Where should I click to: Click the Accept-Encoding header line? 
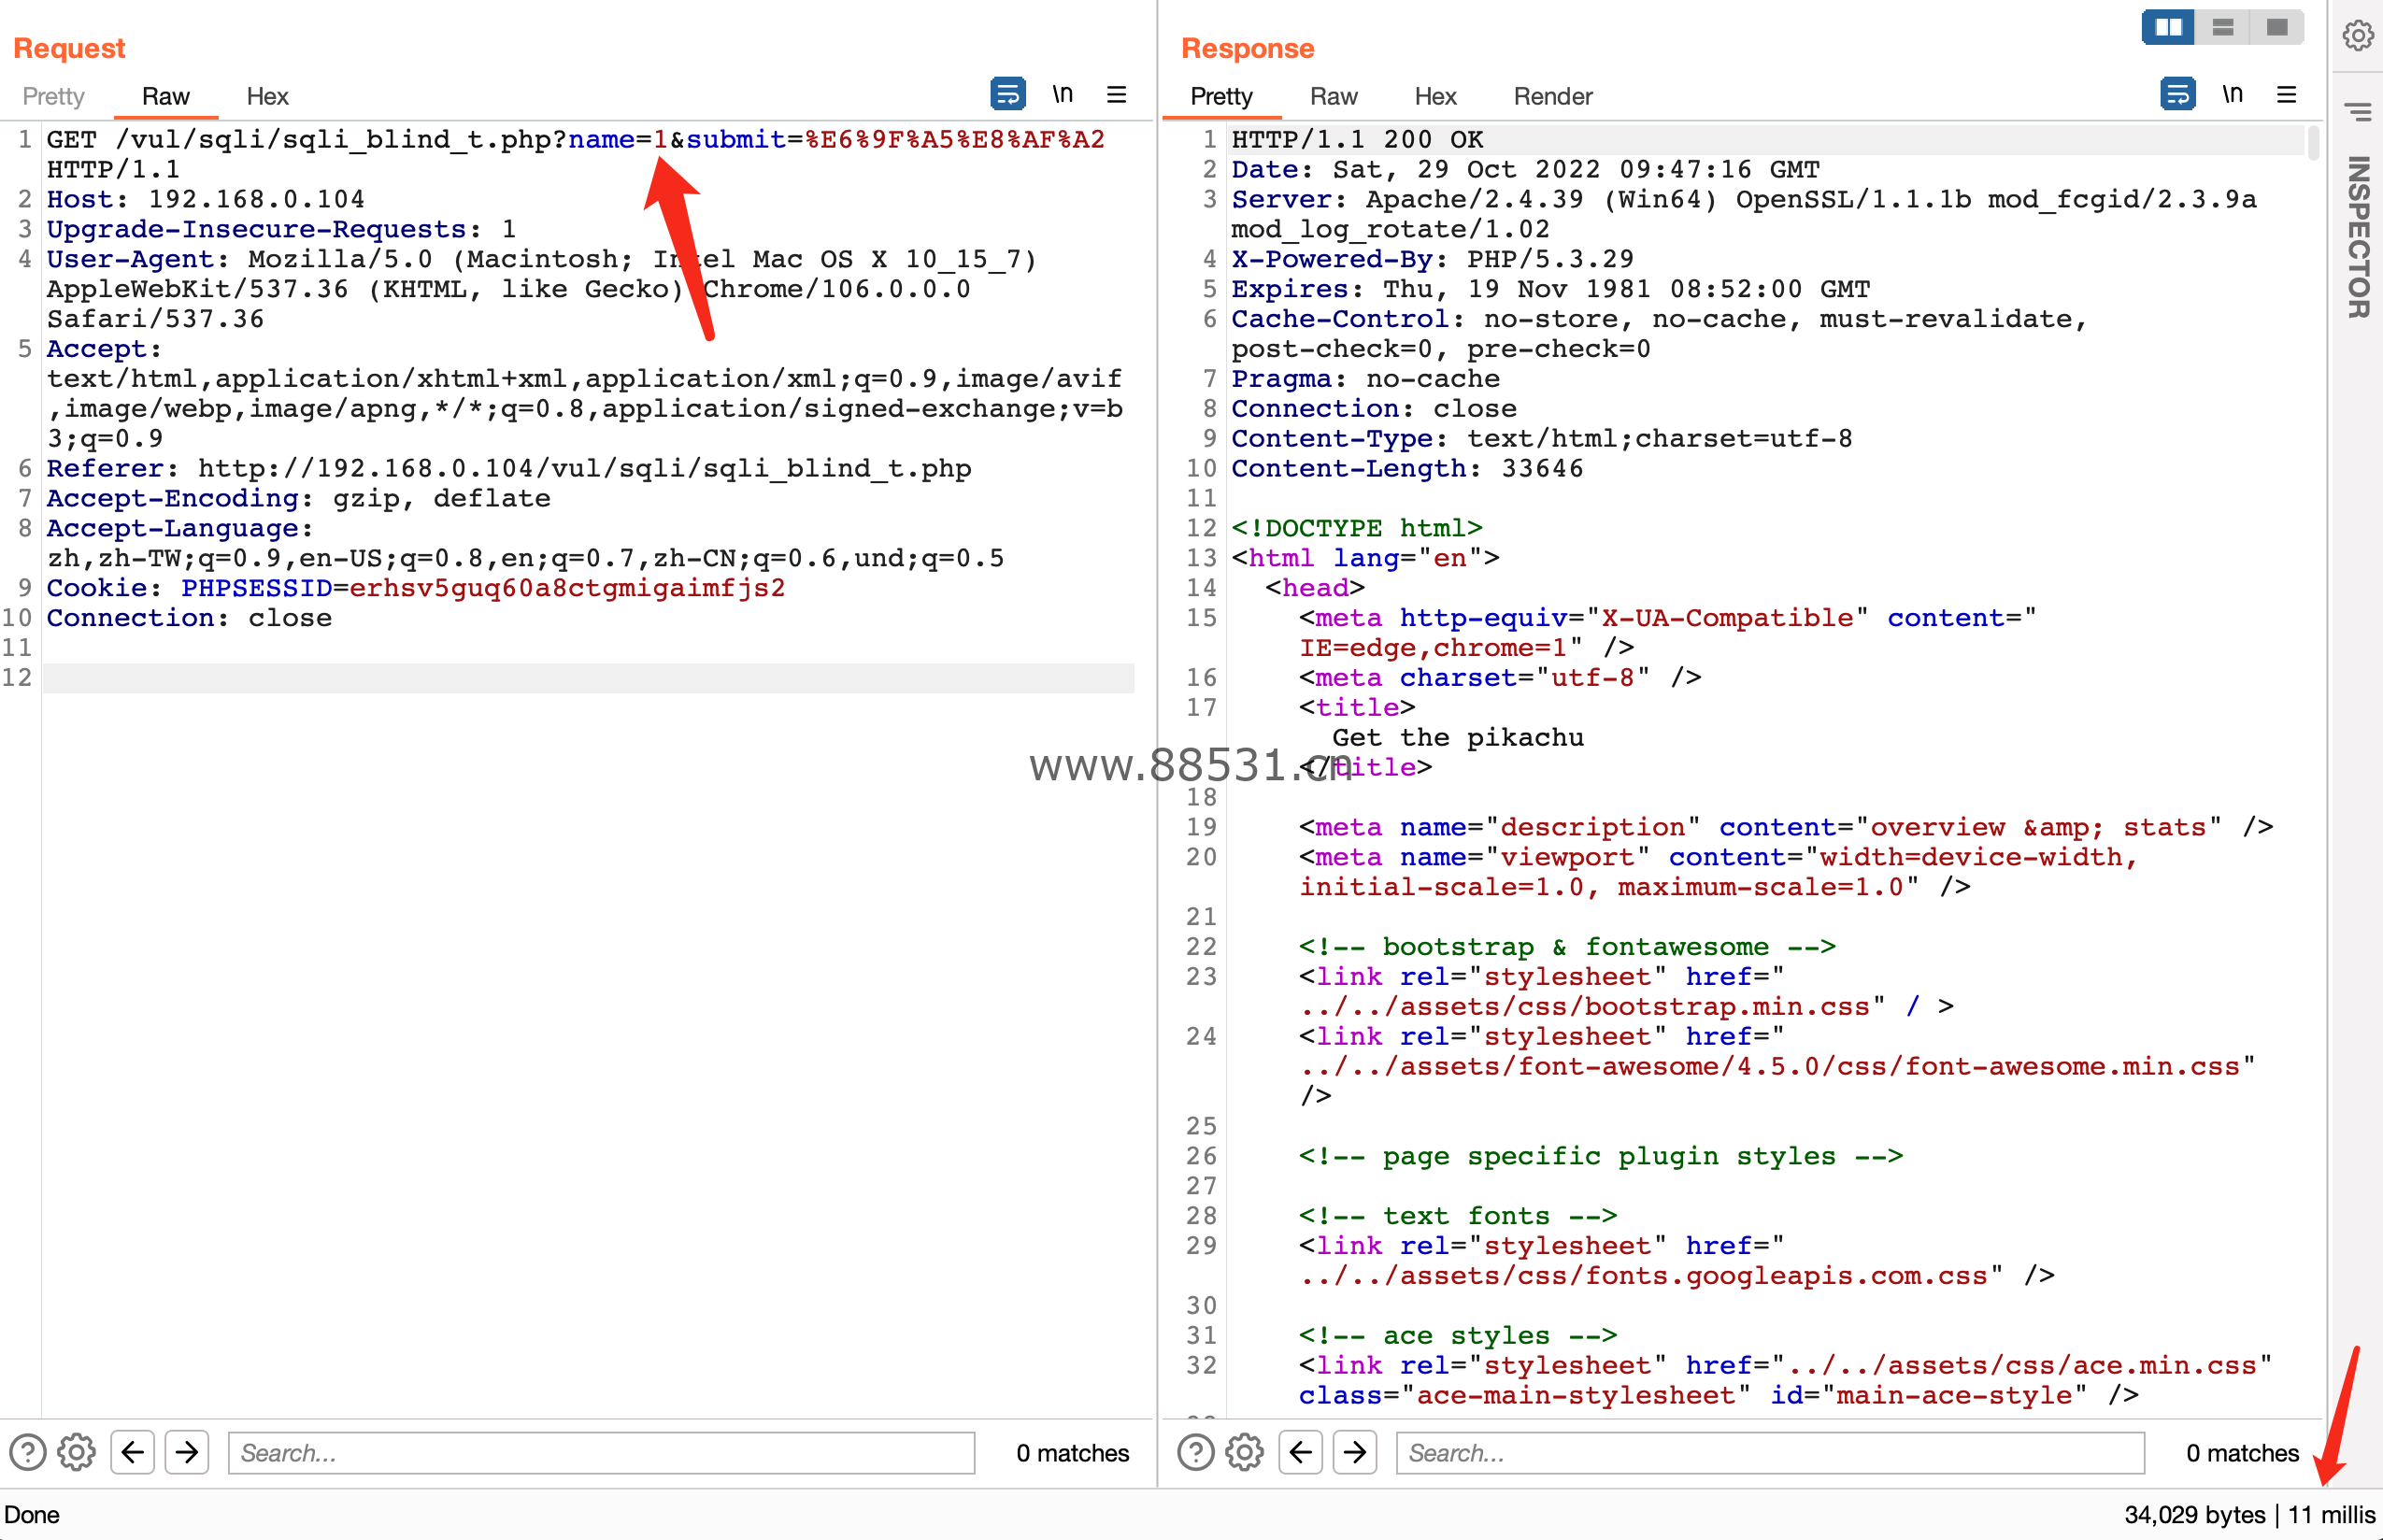(x=298, y=498)
